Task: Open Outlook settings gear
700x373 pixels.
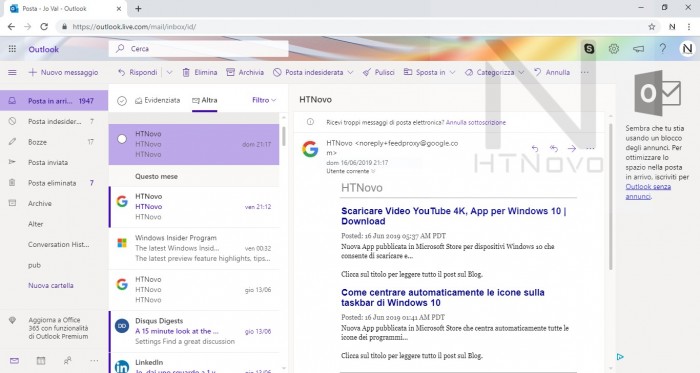Action: point(614,49)
